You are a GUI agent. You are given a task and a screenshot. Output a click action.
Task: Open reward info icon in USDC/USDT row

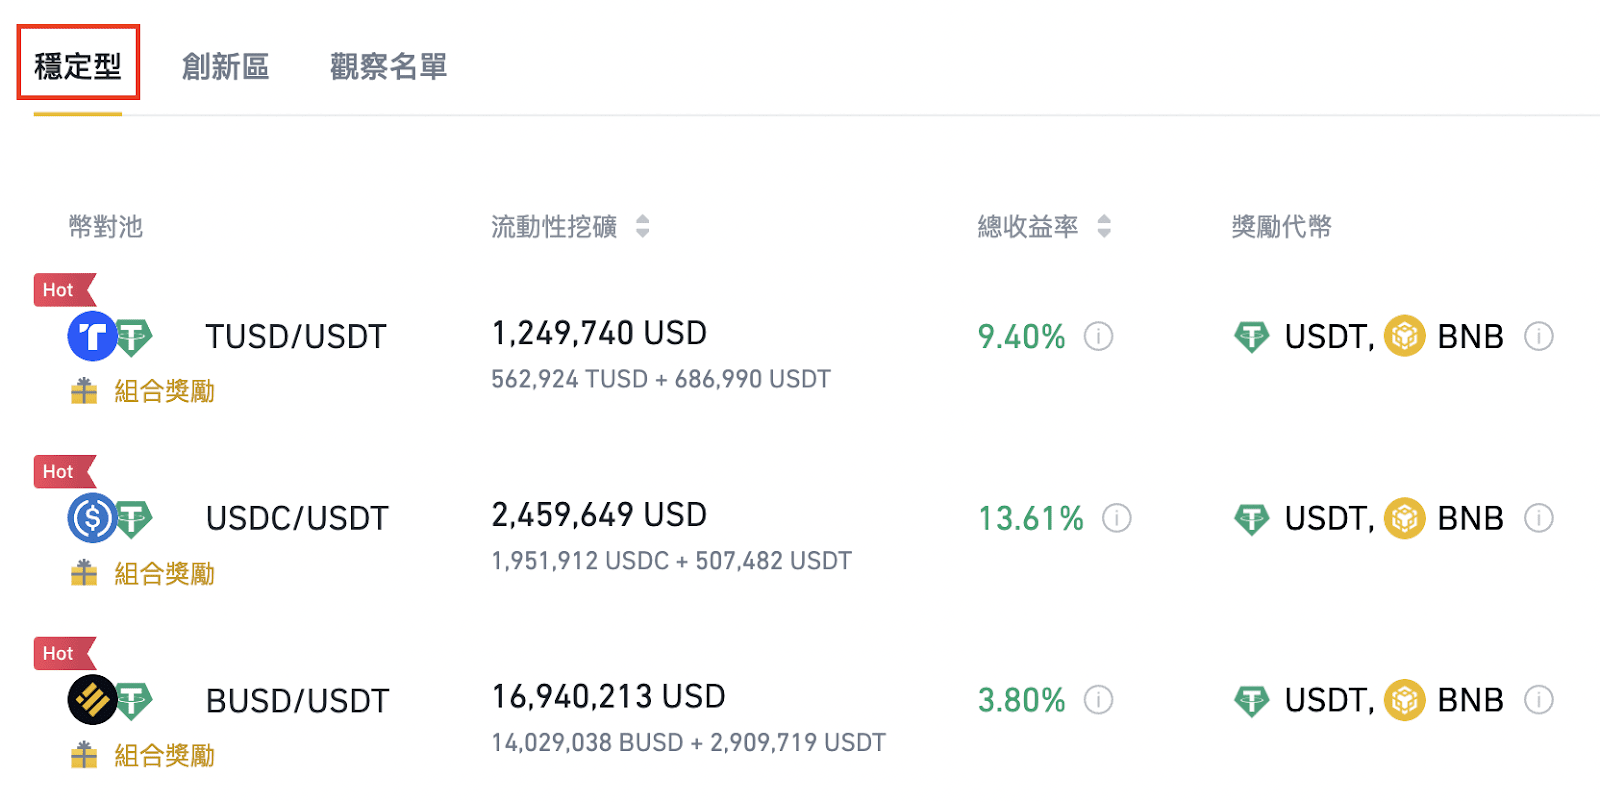click(1538, 518)
